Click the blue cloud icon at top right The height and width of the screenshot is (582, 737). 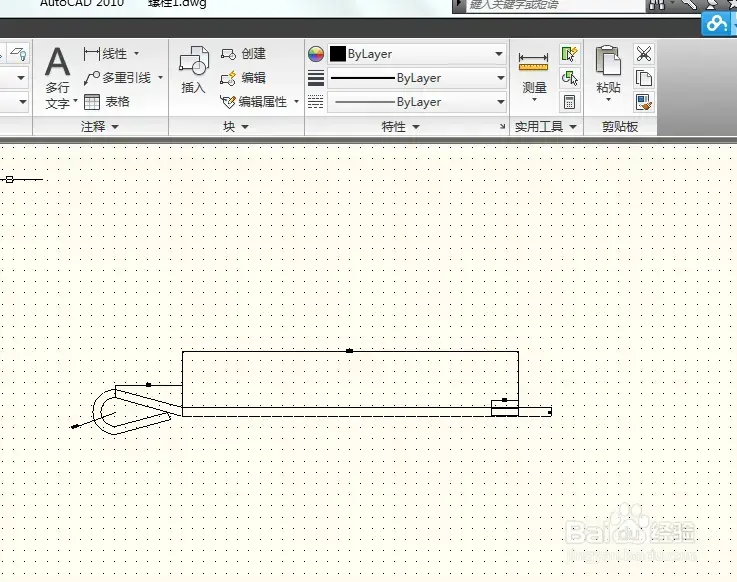715,23
